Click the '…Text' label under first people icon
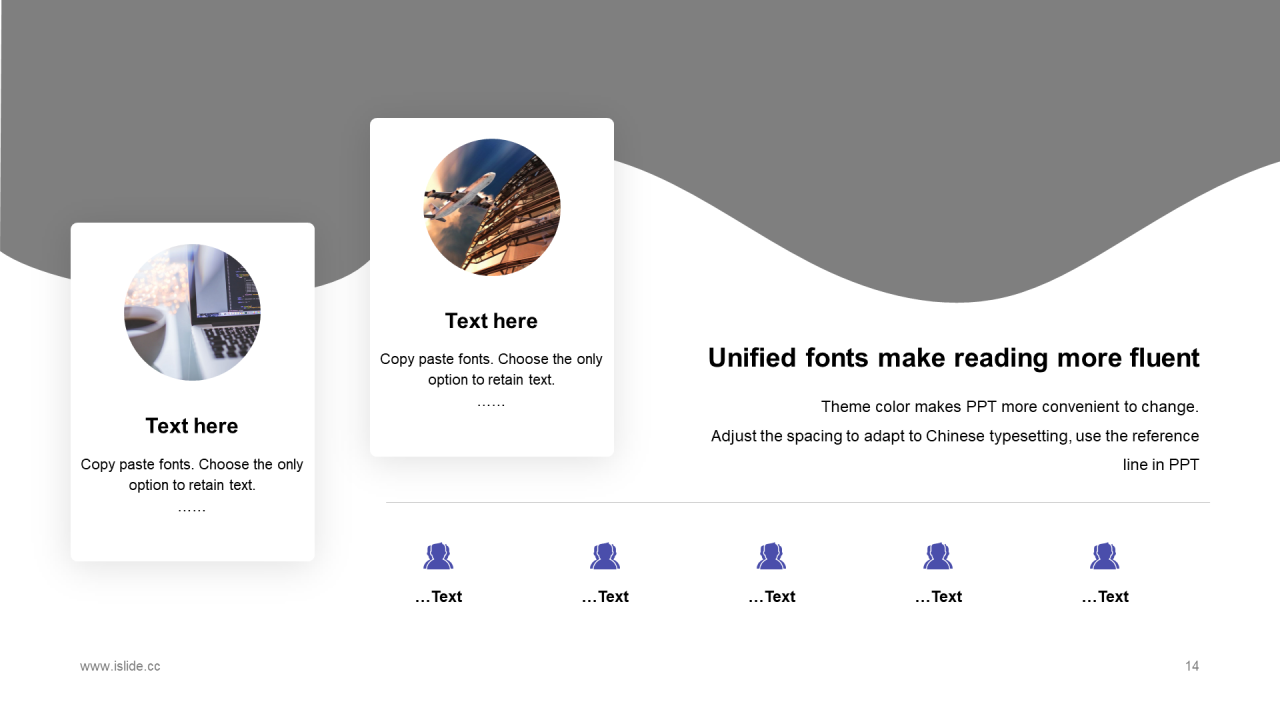 438,597
